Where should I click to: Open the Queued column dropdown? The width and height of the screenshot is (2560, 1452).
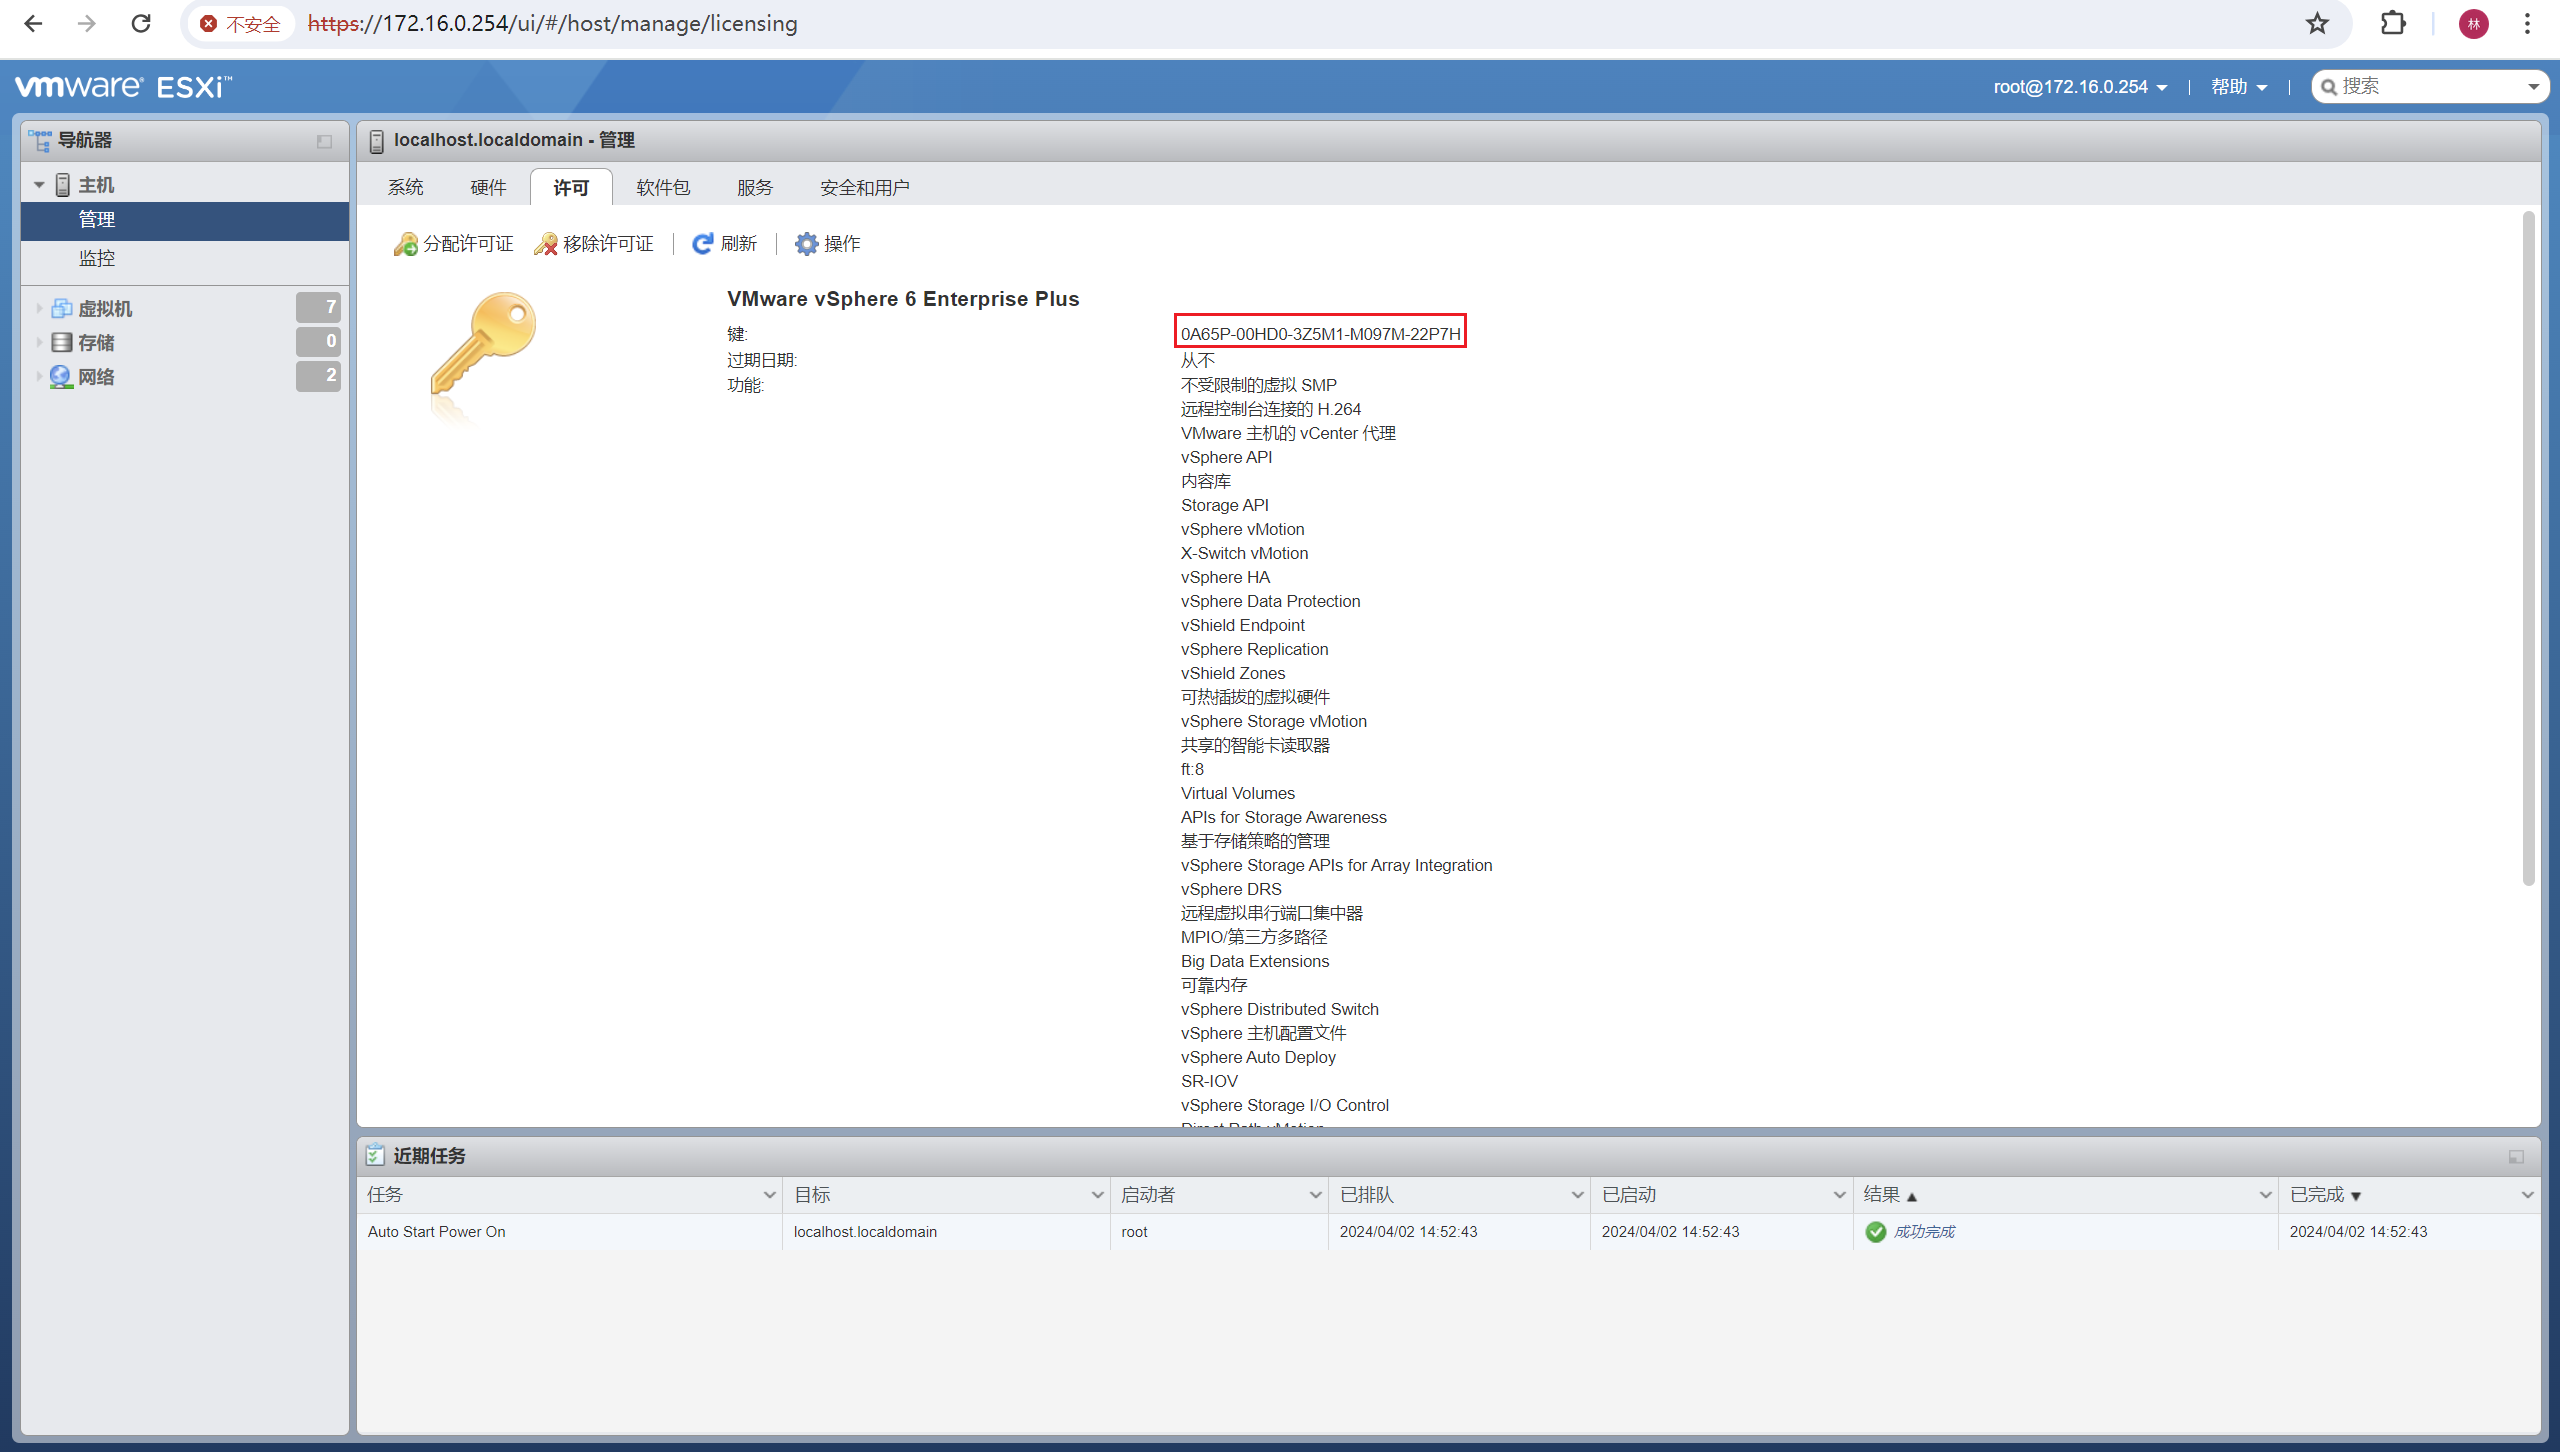1577,1195
